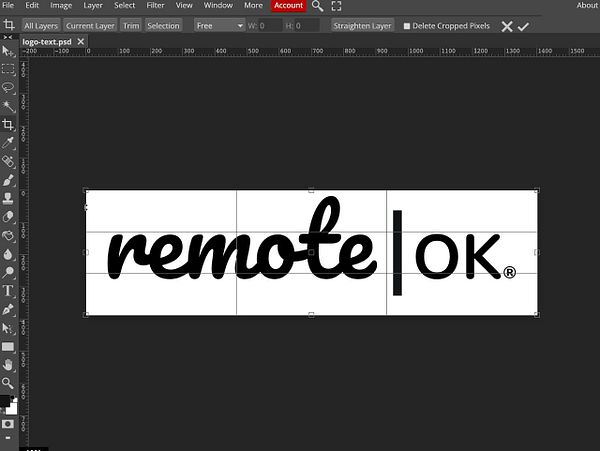
Task: Open the Filter menu
Action: pos(155,5)
